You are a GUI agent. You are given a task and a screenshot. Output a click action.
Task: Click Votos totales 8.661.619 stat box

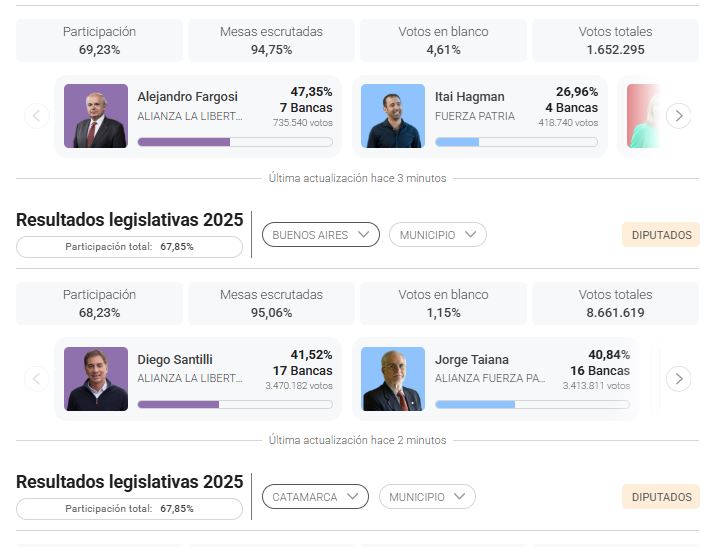point(616,303)
